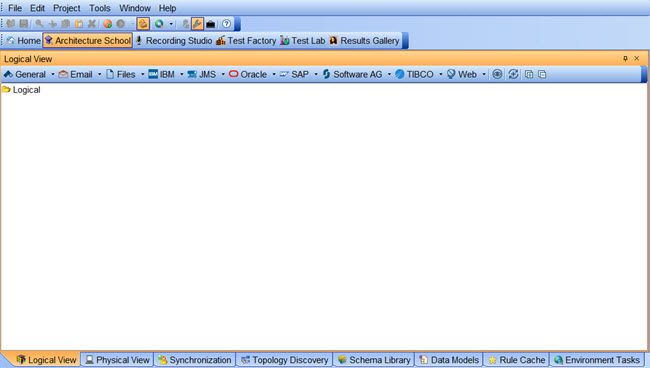Select the Architecture School perspective
Viewport: 650px width, 368px height.
(x=88, y=41)
